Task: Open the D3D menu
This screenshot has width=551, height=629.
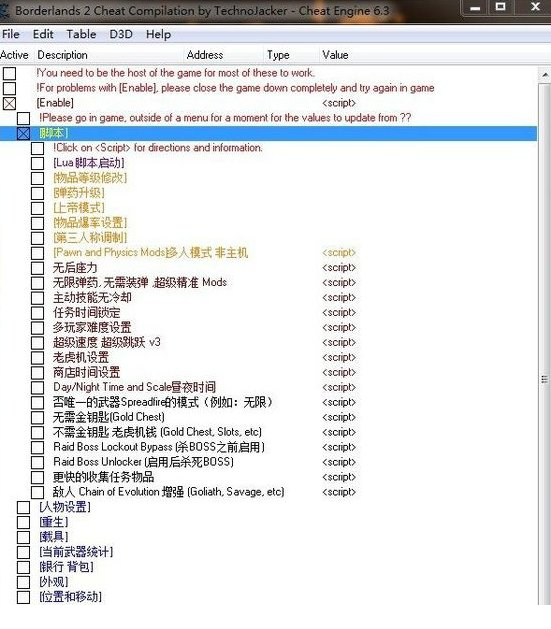Action: point(121,34)
